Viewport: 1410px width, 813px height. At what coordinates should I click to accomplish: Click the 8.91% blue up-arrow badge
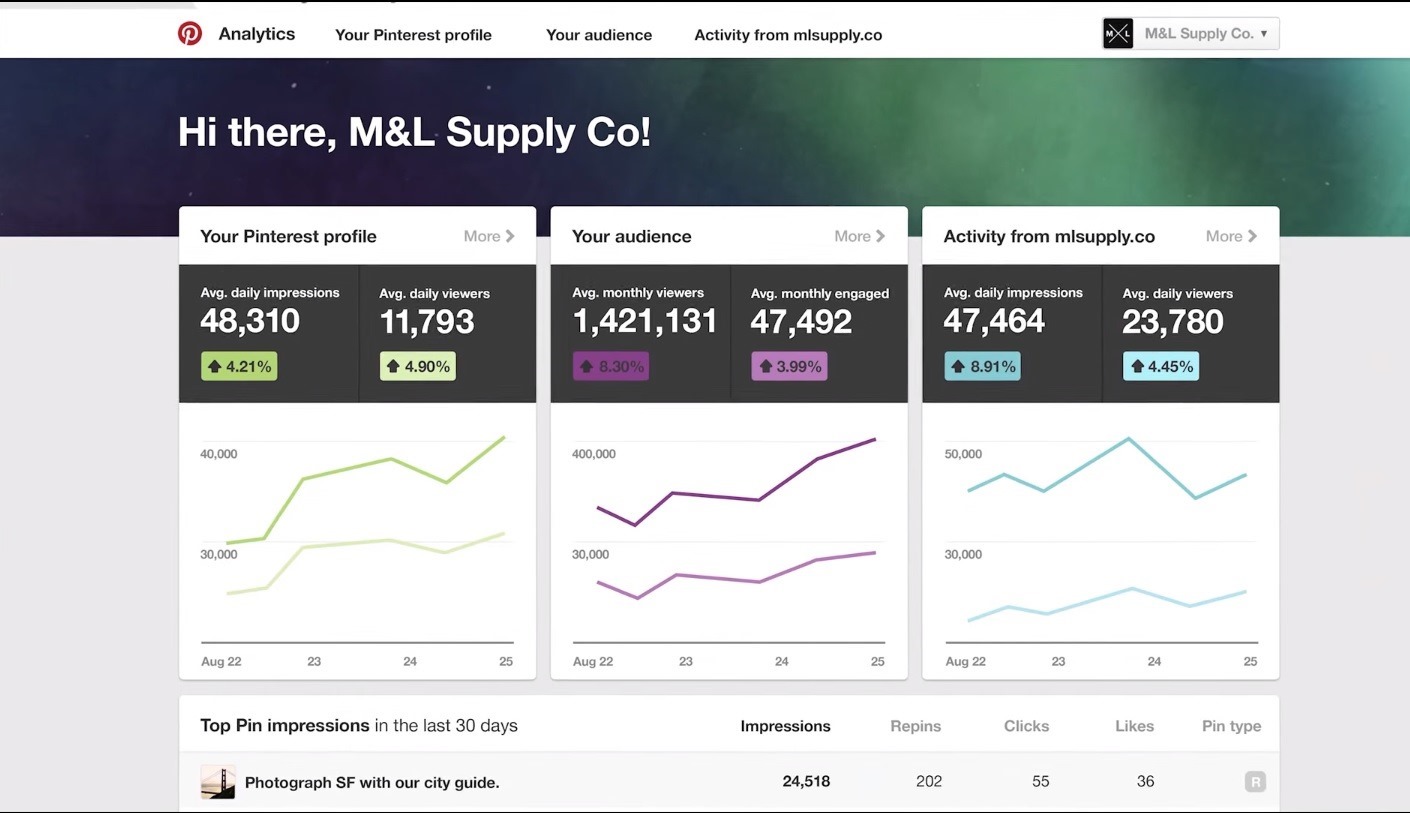(982, 367)
